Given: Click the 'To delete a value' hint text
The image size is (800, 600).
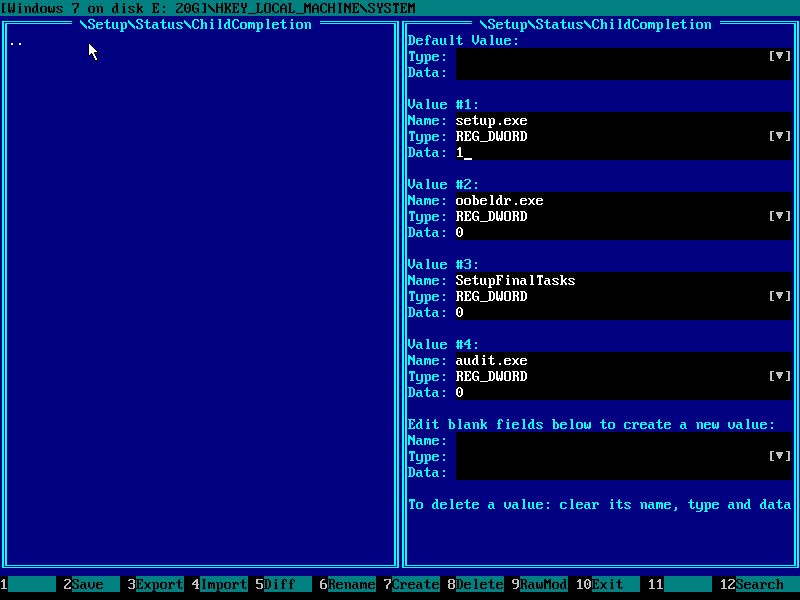Looking at the screenshot, I should (599, 505).
